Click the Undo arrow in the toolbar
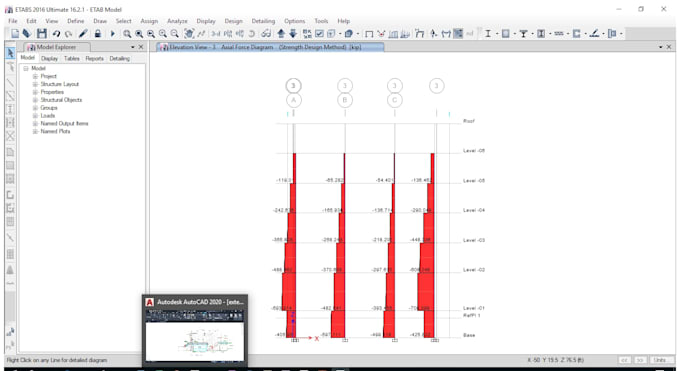 56,33
